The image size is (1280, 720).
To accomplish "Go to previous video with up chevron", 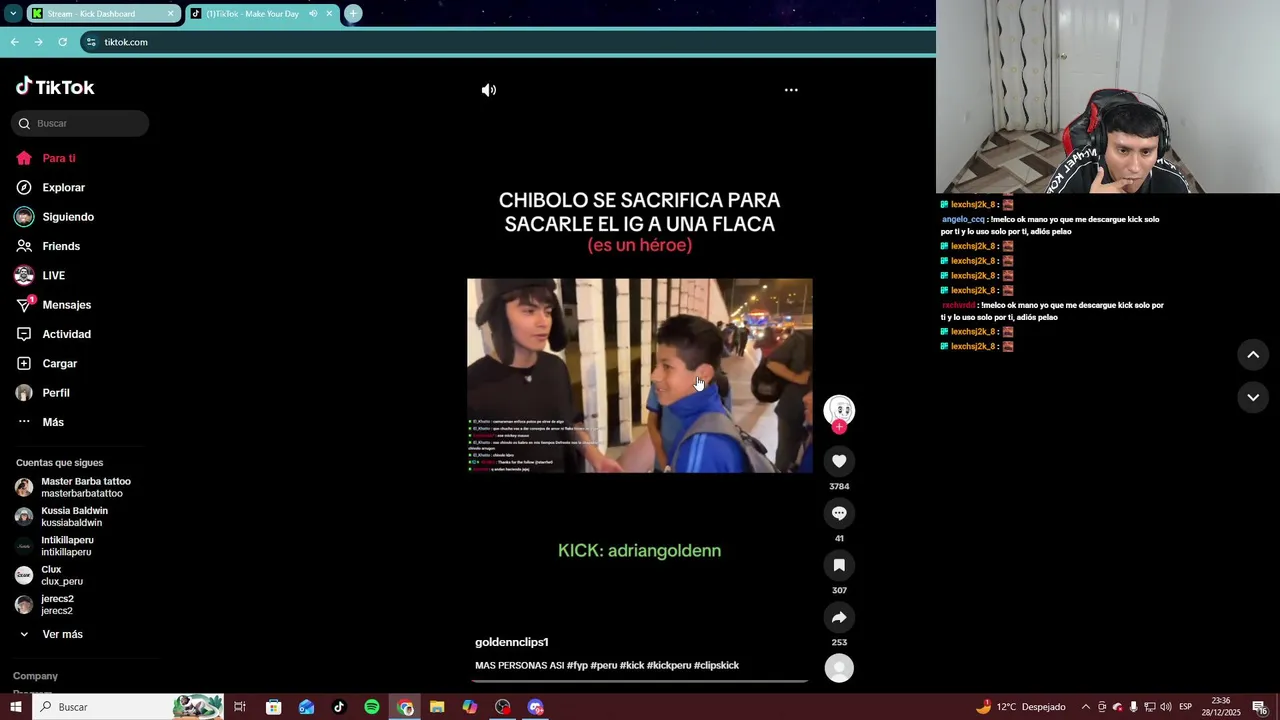I will 1253,355.
